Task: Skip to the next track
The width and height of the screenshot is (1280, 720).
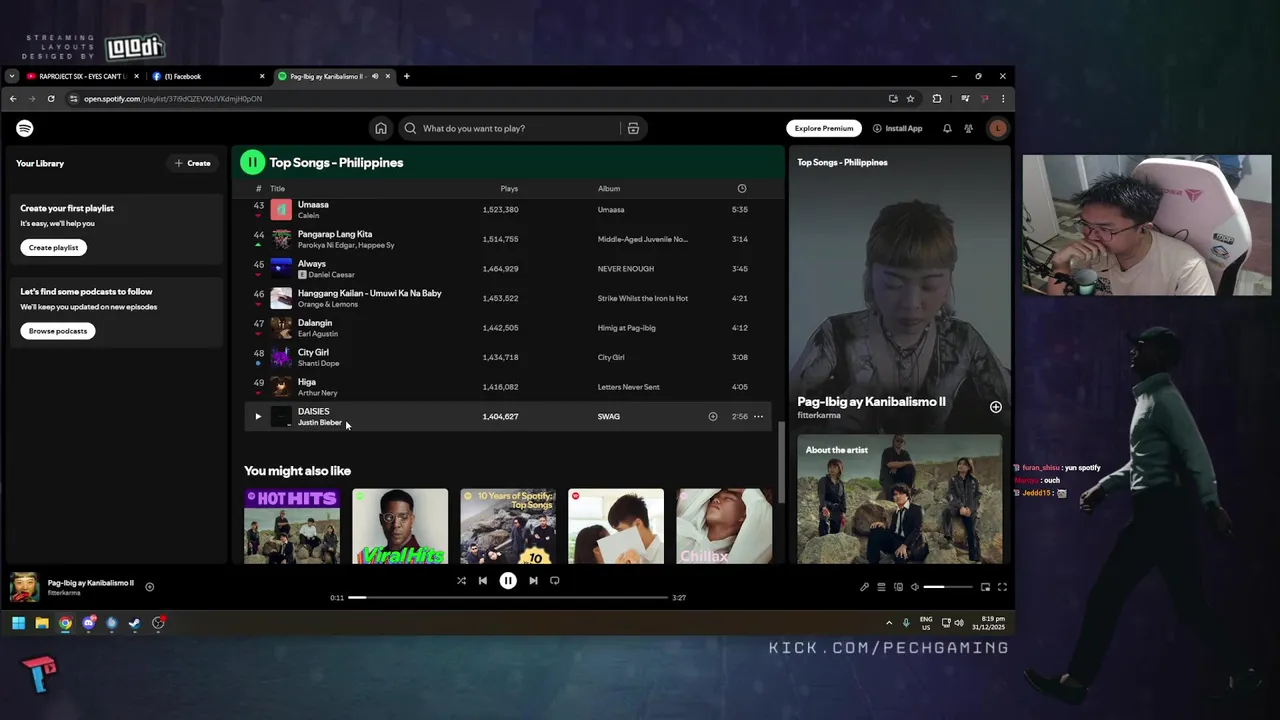Action: click(x=533, y=580)
